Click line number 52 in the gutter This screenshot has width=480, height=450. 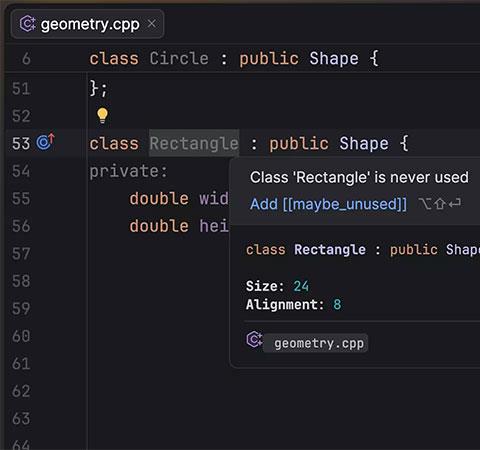coord(21,116)
